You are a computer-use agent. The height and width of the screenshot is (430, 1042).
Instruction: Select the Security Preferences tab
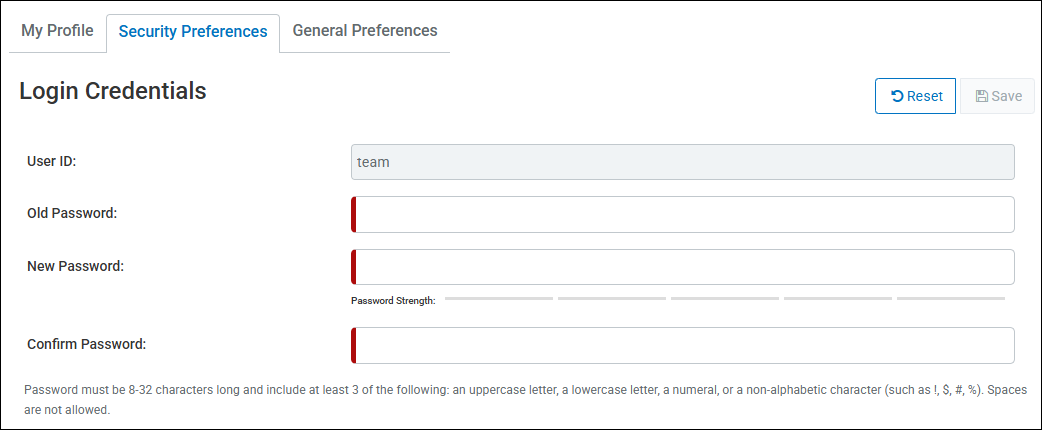pyautogui.click(x=193, y=32)
